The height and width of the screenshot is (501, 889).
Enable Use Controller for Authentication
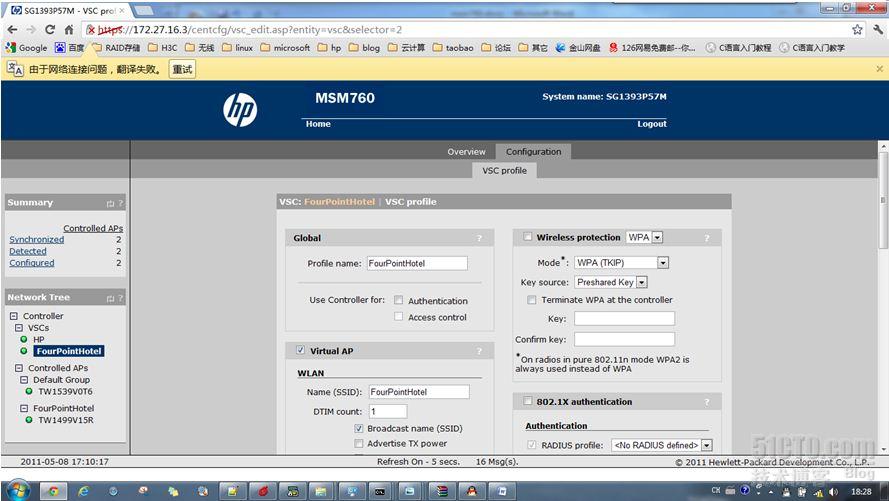click(x=399, y=300)
